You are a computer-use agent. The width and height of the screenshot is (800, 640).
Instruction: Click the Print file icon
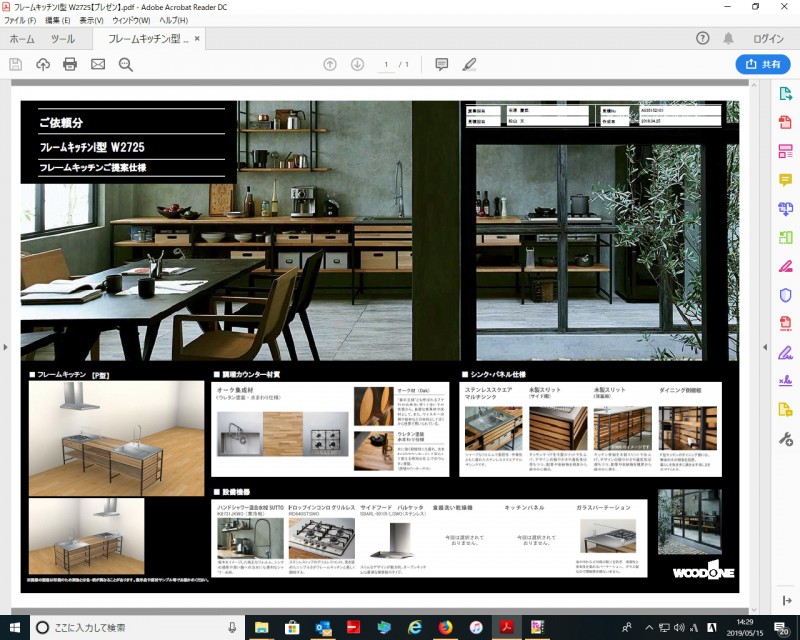pos(70,64)
